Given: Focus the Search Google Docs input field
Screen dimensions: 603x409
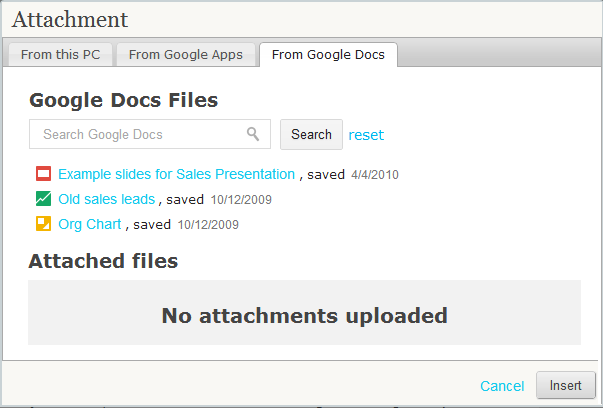Looking at the screenshot, I should 150,134.
